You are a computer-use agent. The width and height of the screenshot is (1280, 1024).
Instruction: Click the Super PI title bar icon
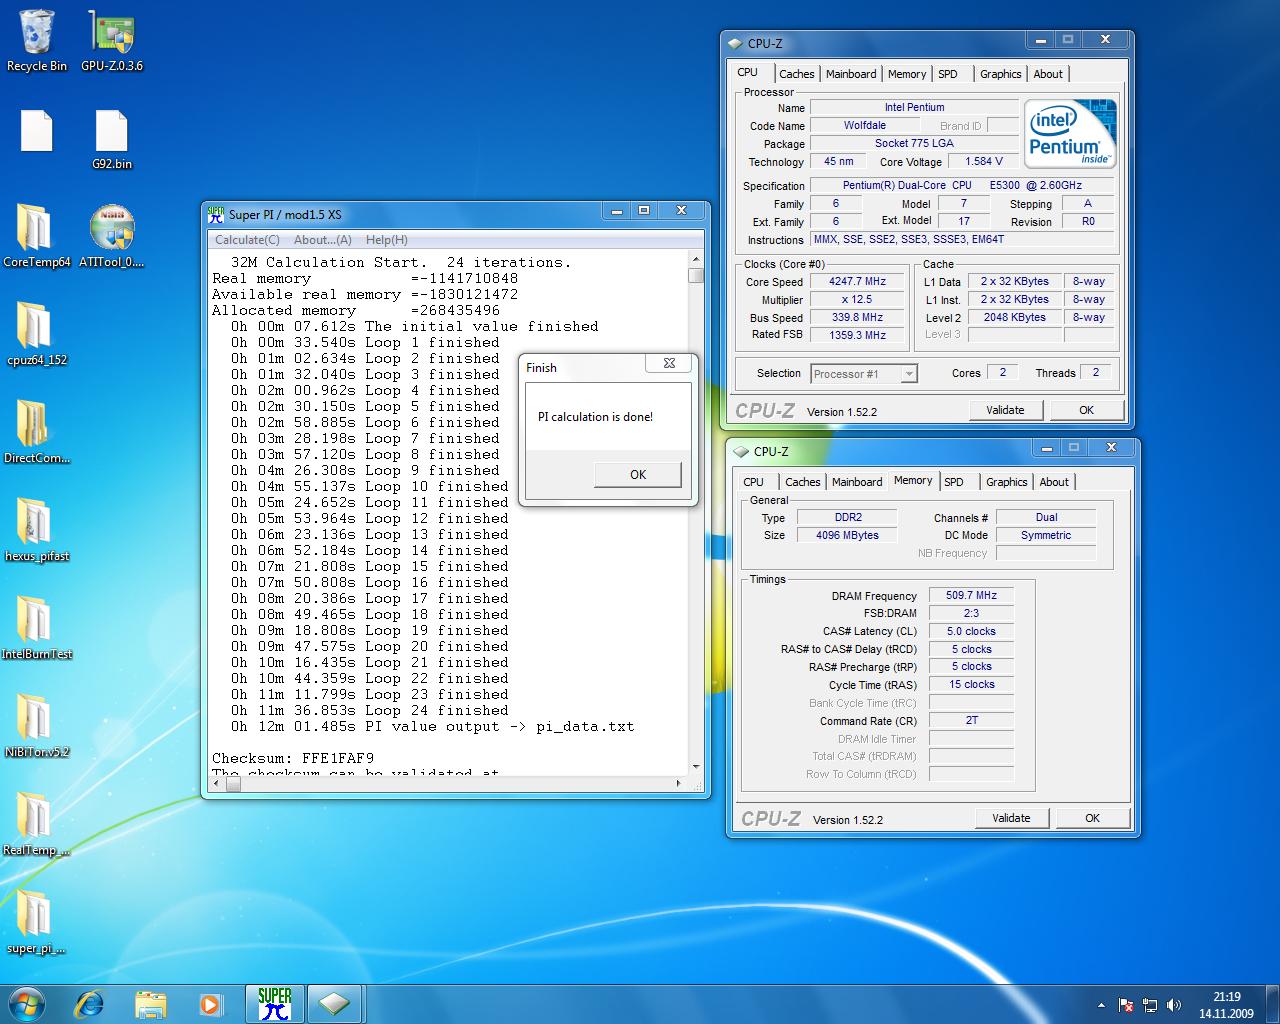coord(216,214)
